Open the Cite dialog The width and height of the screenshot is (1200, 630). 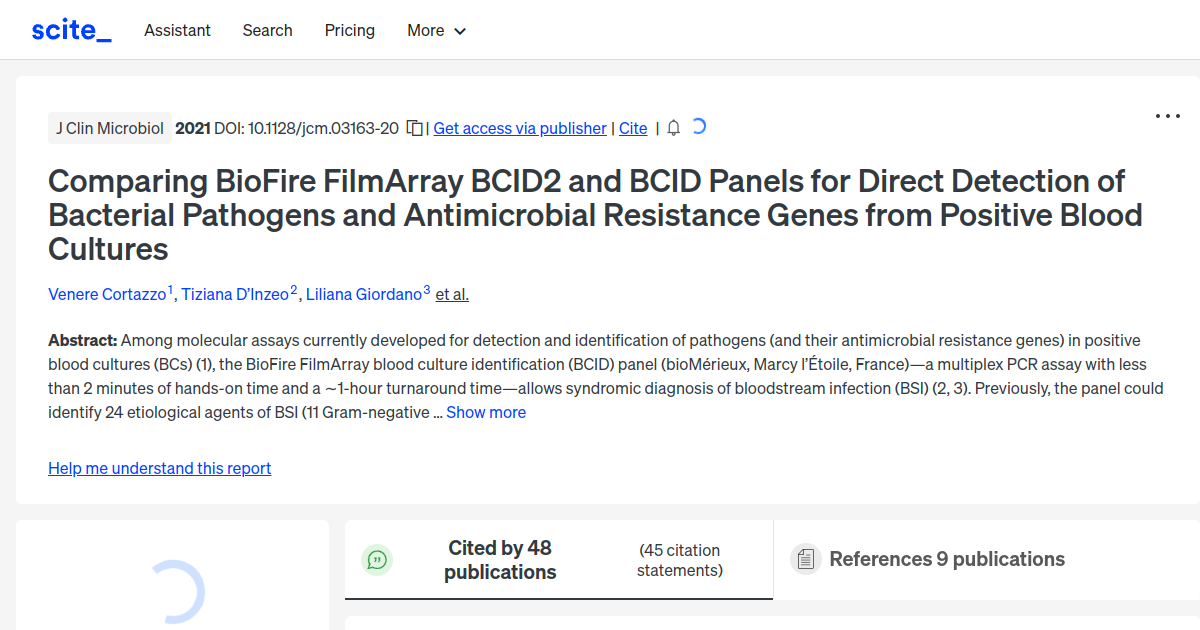tap(632, 128)
